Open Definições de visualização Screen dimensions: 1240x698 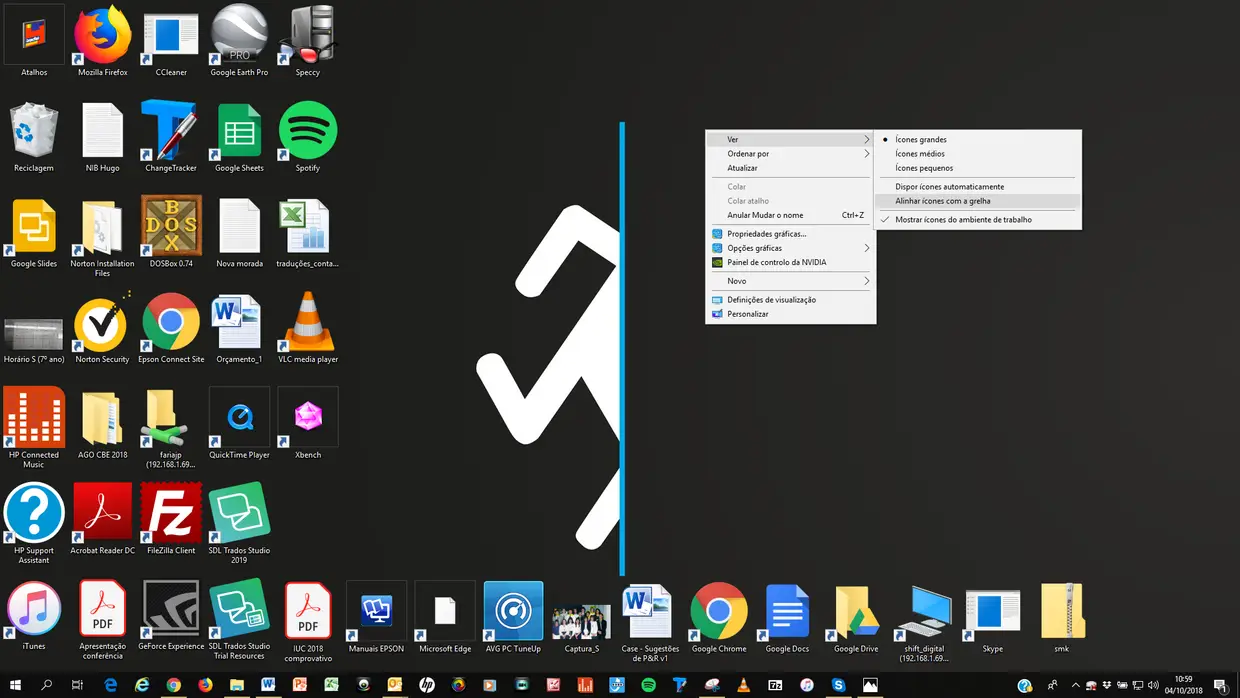(790, 300)
